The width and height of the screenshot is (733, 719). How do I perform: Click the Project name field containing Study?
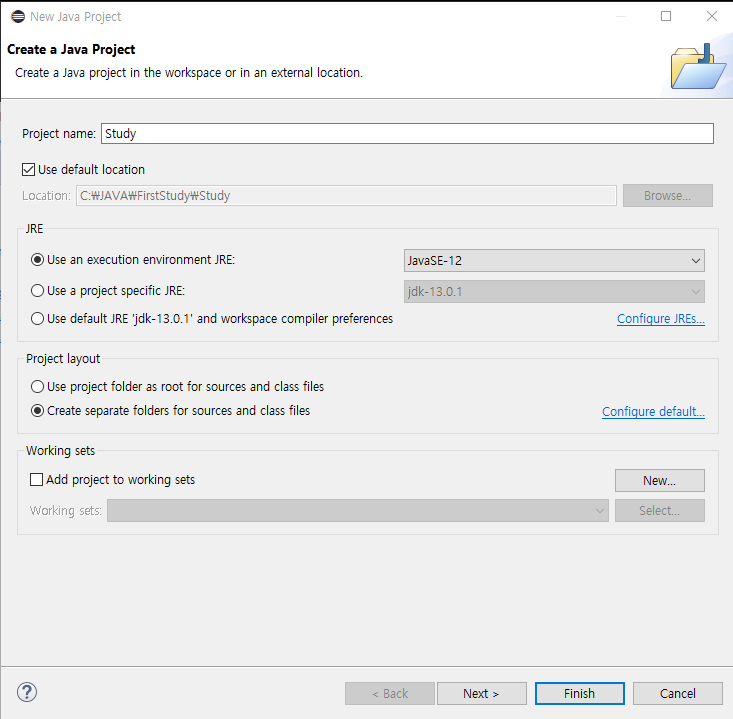[407, 134]
